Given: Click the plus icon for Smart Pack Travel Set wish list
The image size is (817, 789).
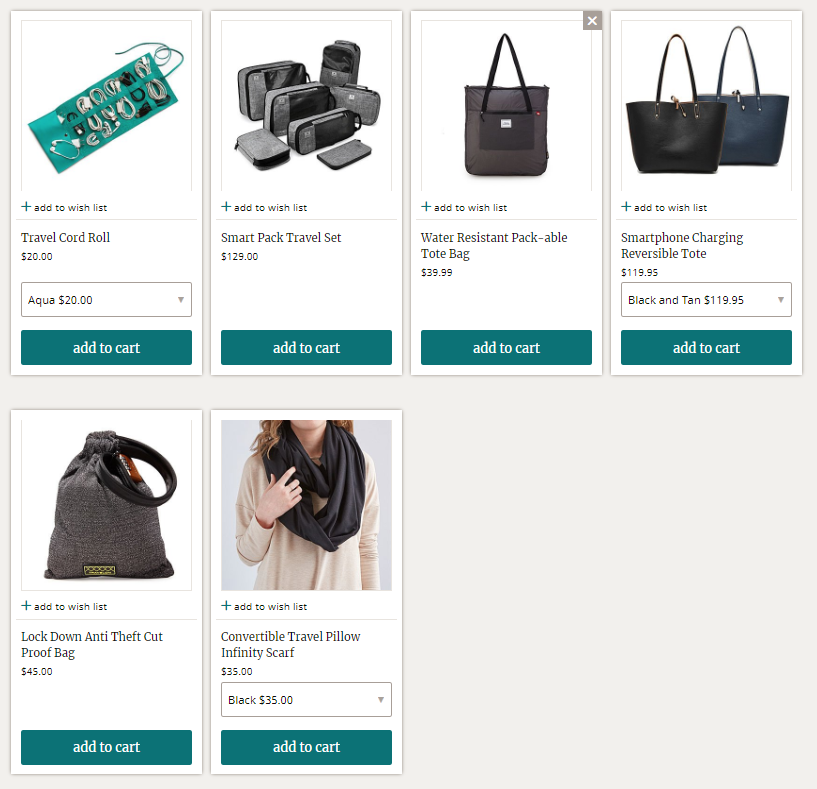Looking at the screenshot, I should [226, 207].
